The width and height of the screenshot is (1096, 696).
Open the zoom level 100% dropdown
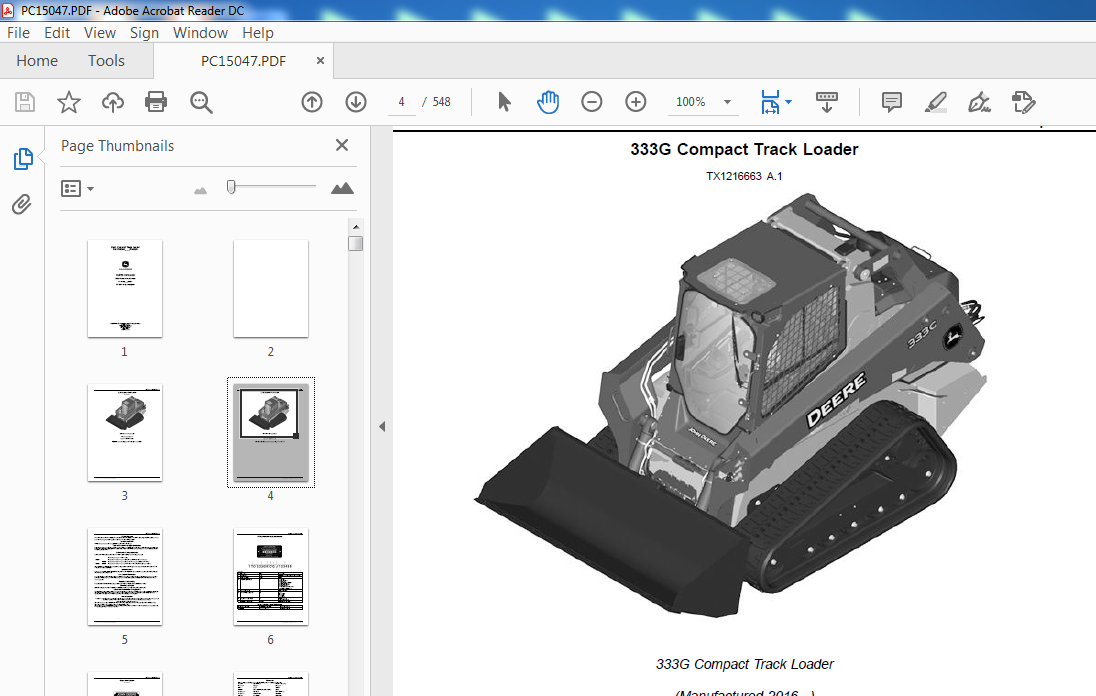(727, 102)
